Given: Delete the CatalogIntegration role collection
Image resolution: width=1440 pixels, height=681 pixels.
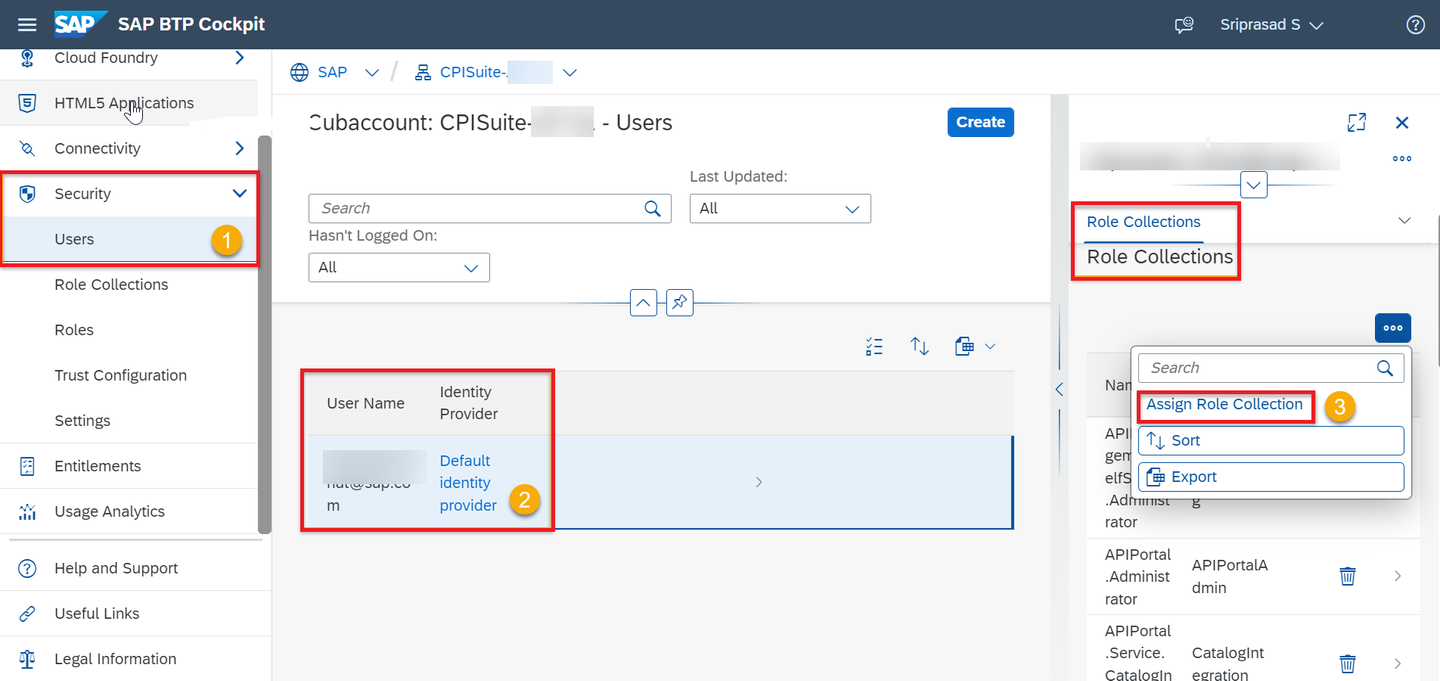Looking at the screenshot, I should coord(1348,663).
